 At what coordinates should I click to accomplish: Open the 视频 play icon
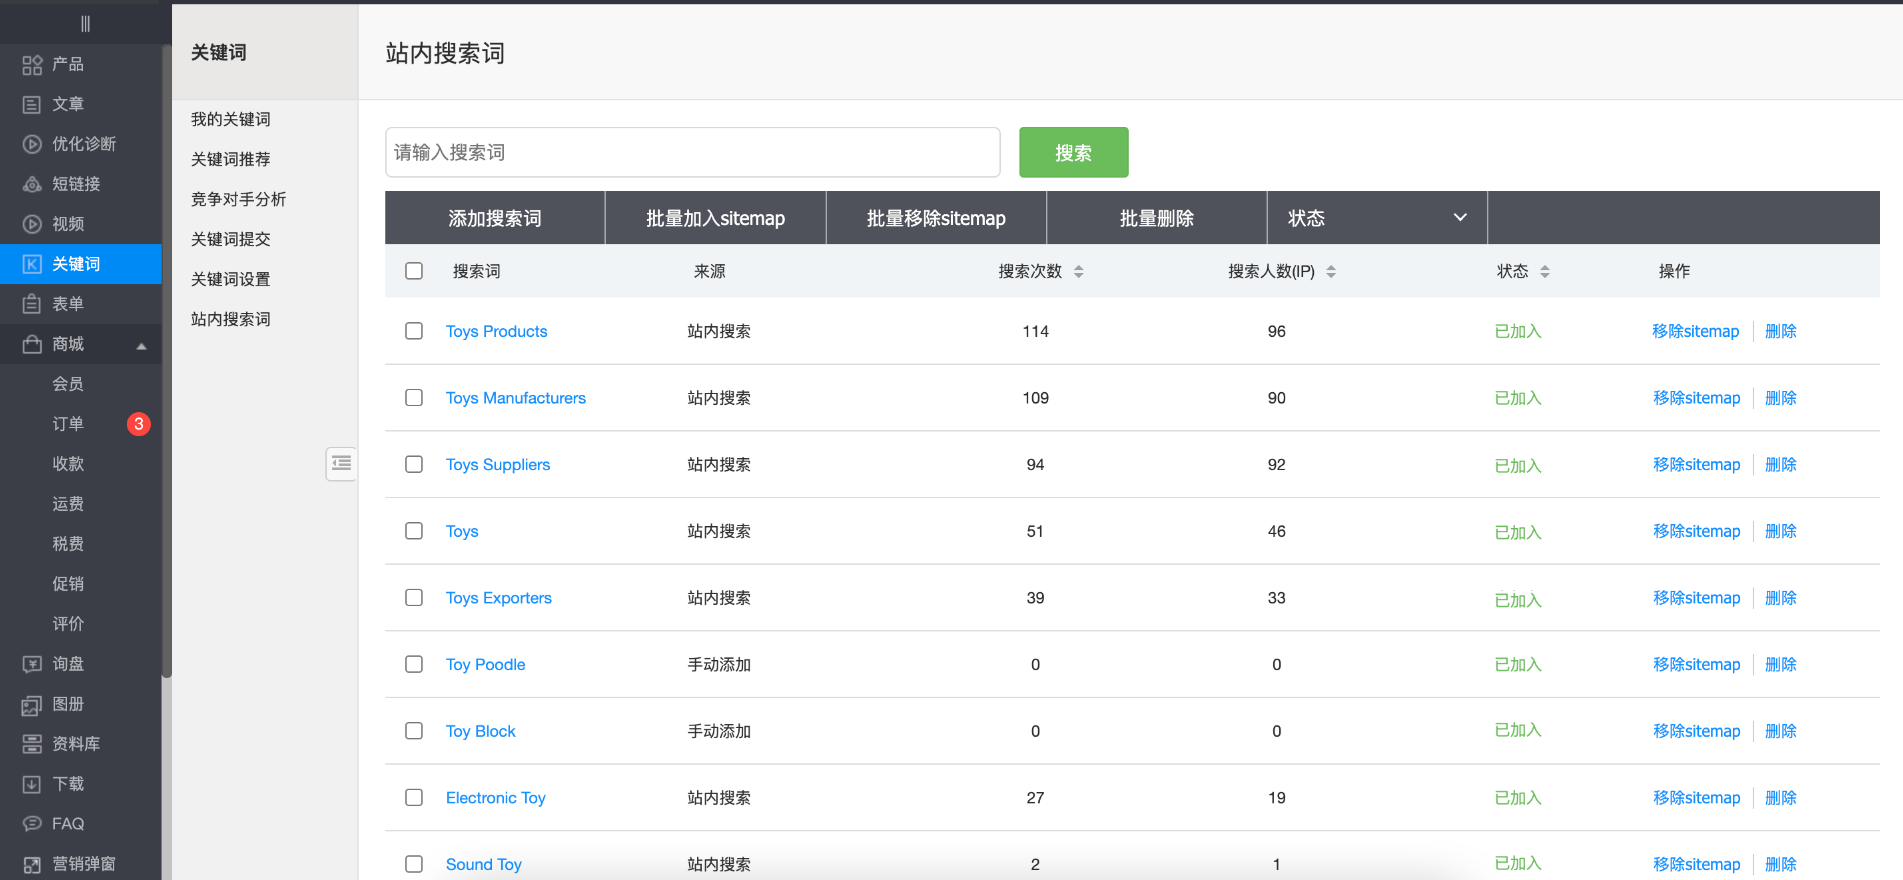click(32, 225)
